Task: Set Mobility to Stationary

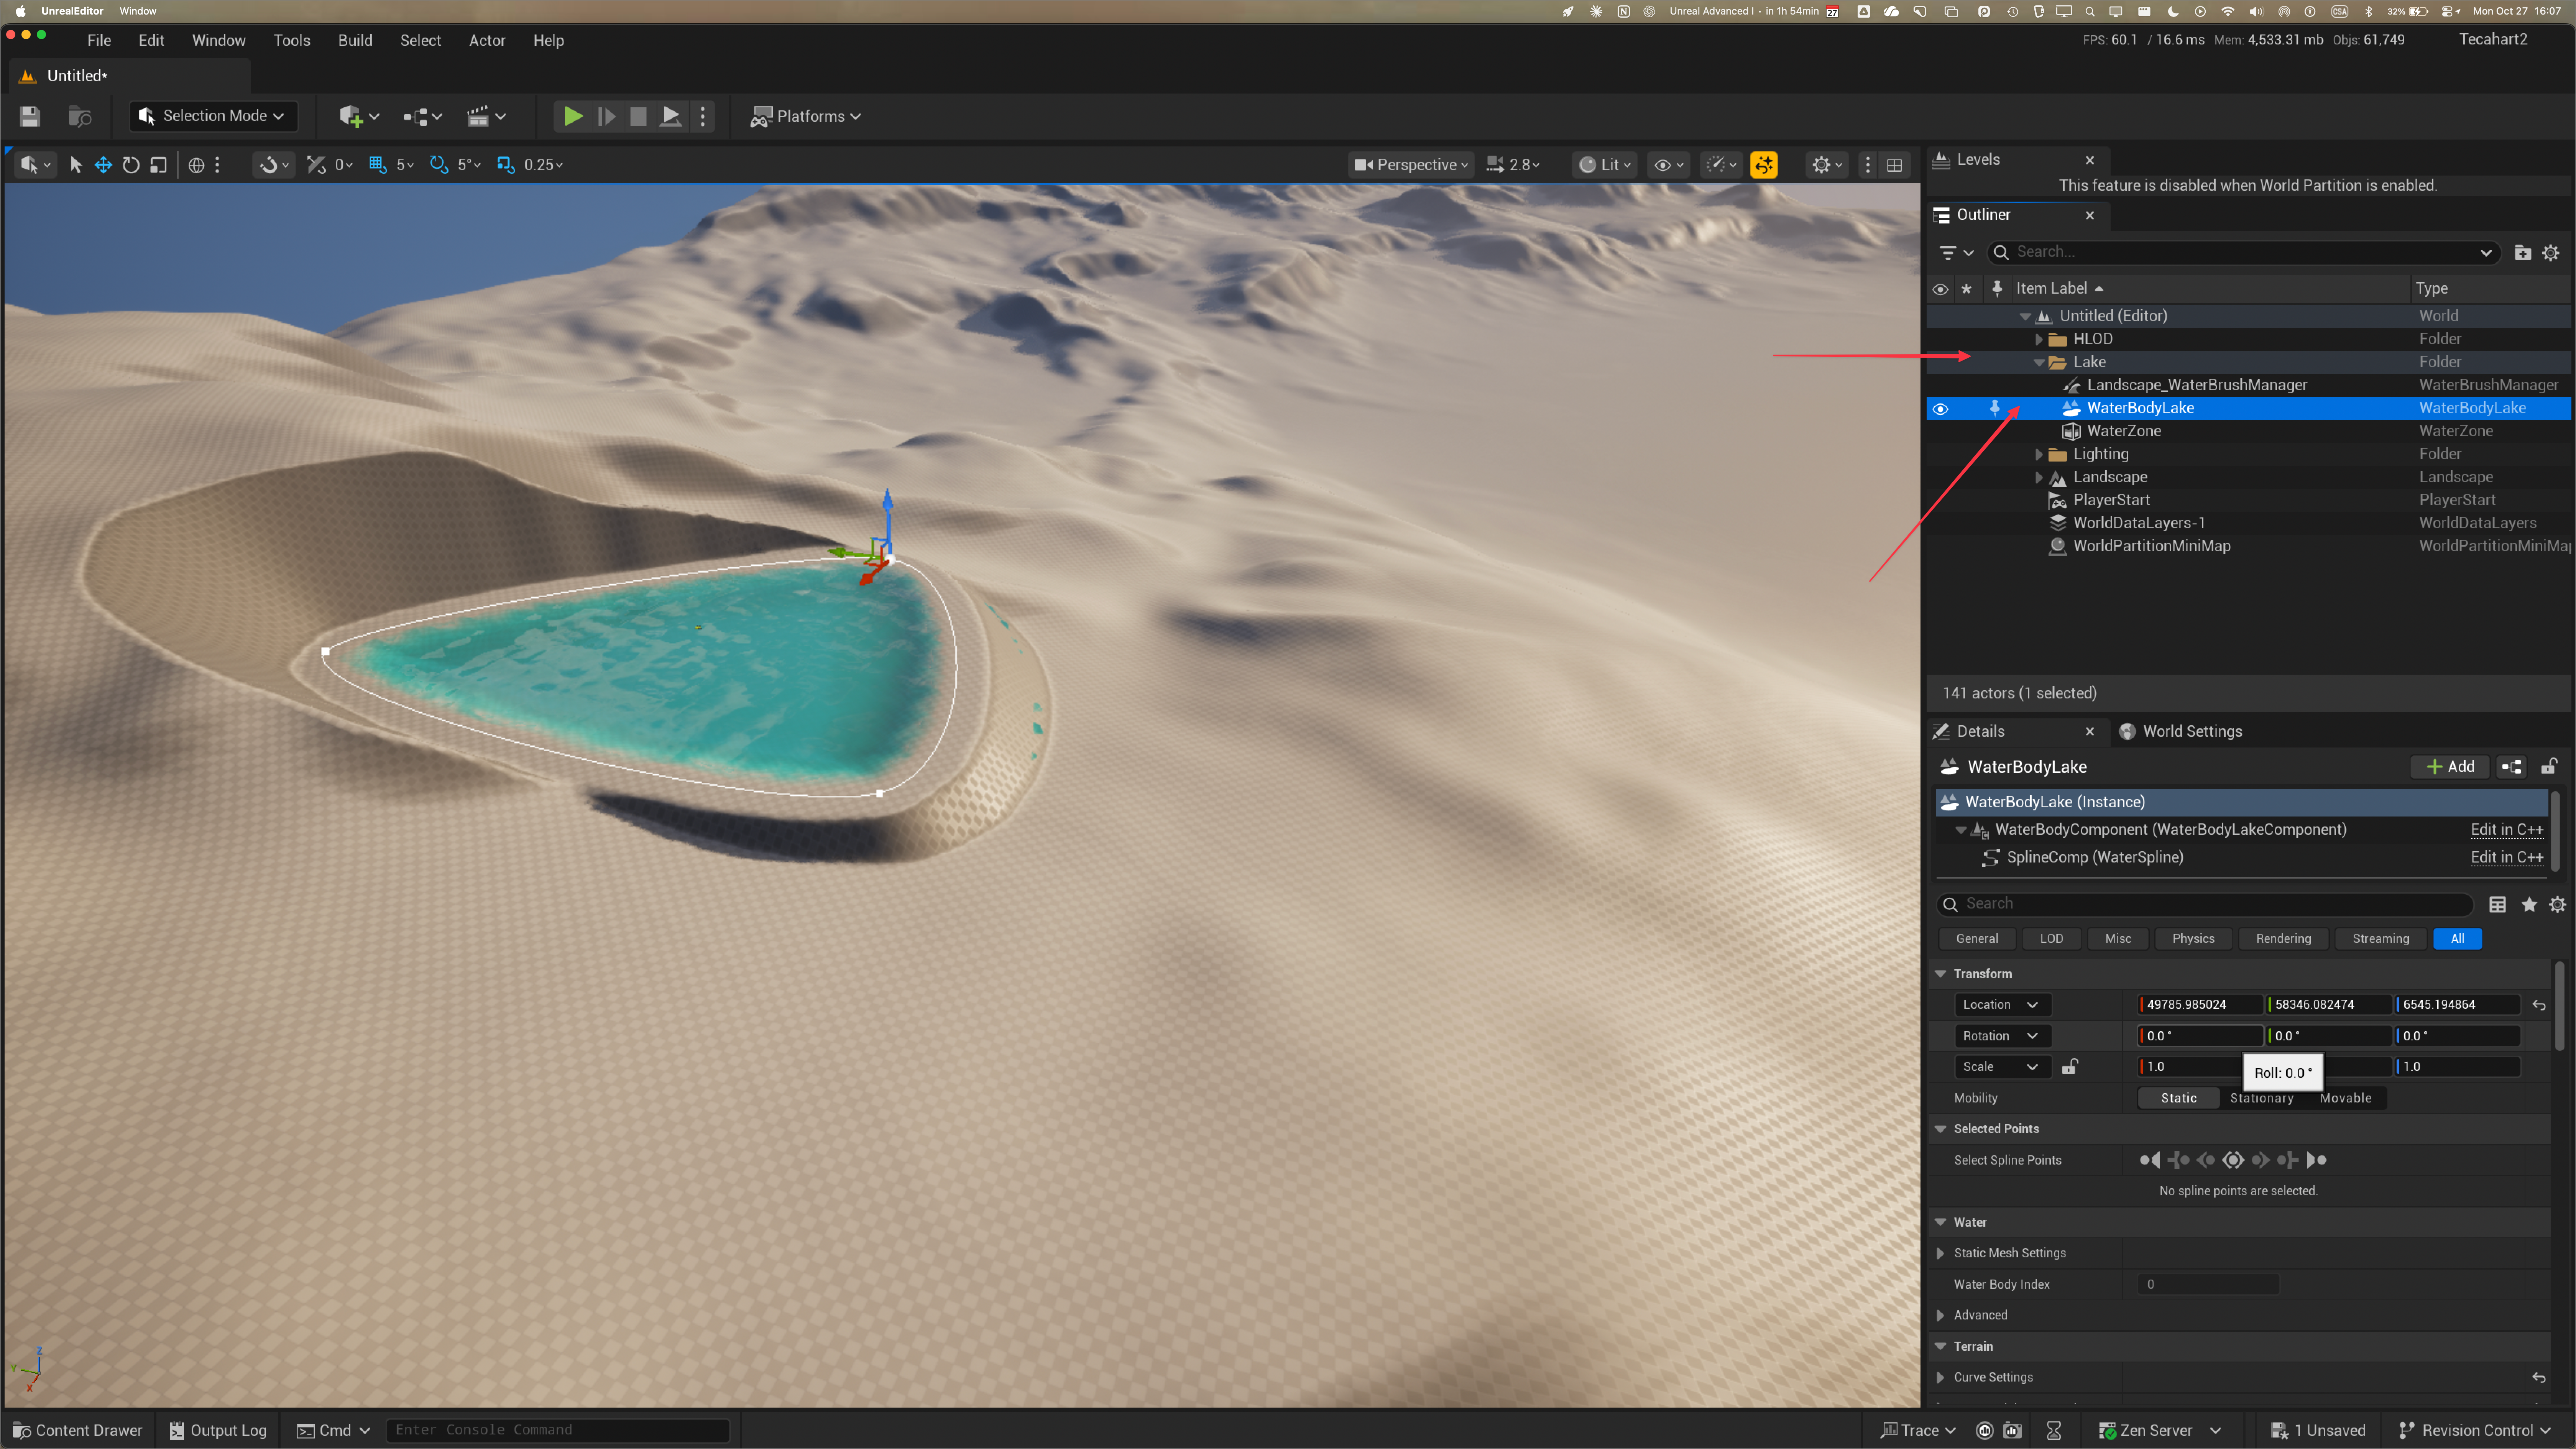Action: (x=2262, y=1098)
